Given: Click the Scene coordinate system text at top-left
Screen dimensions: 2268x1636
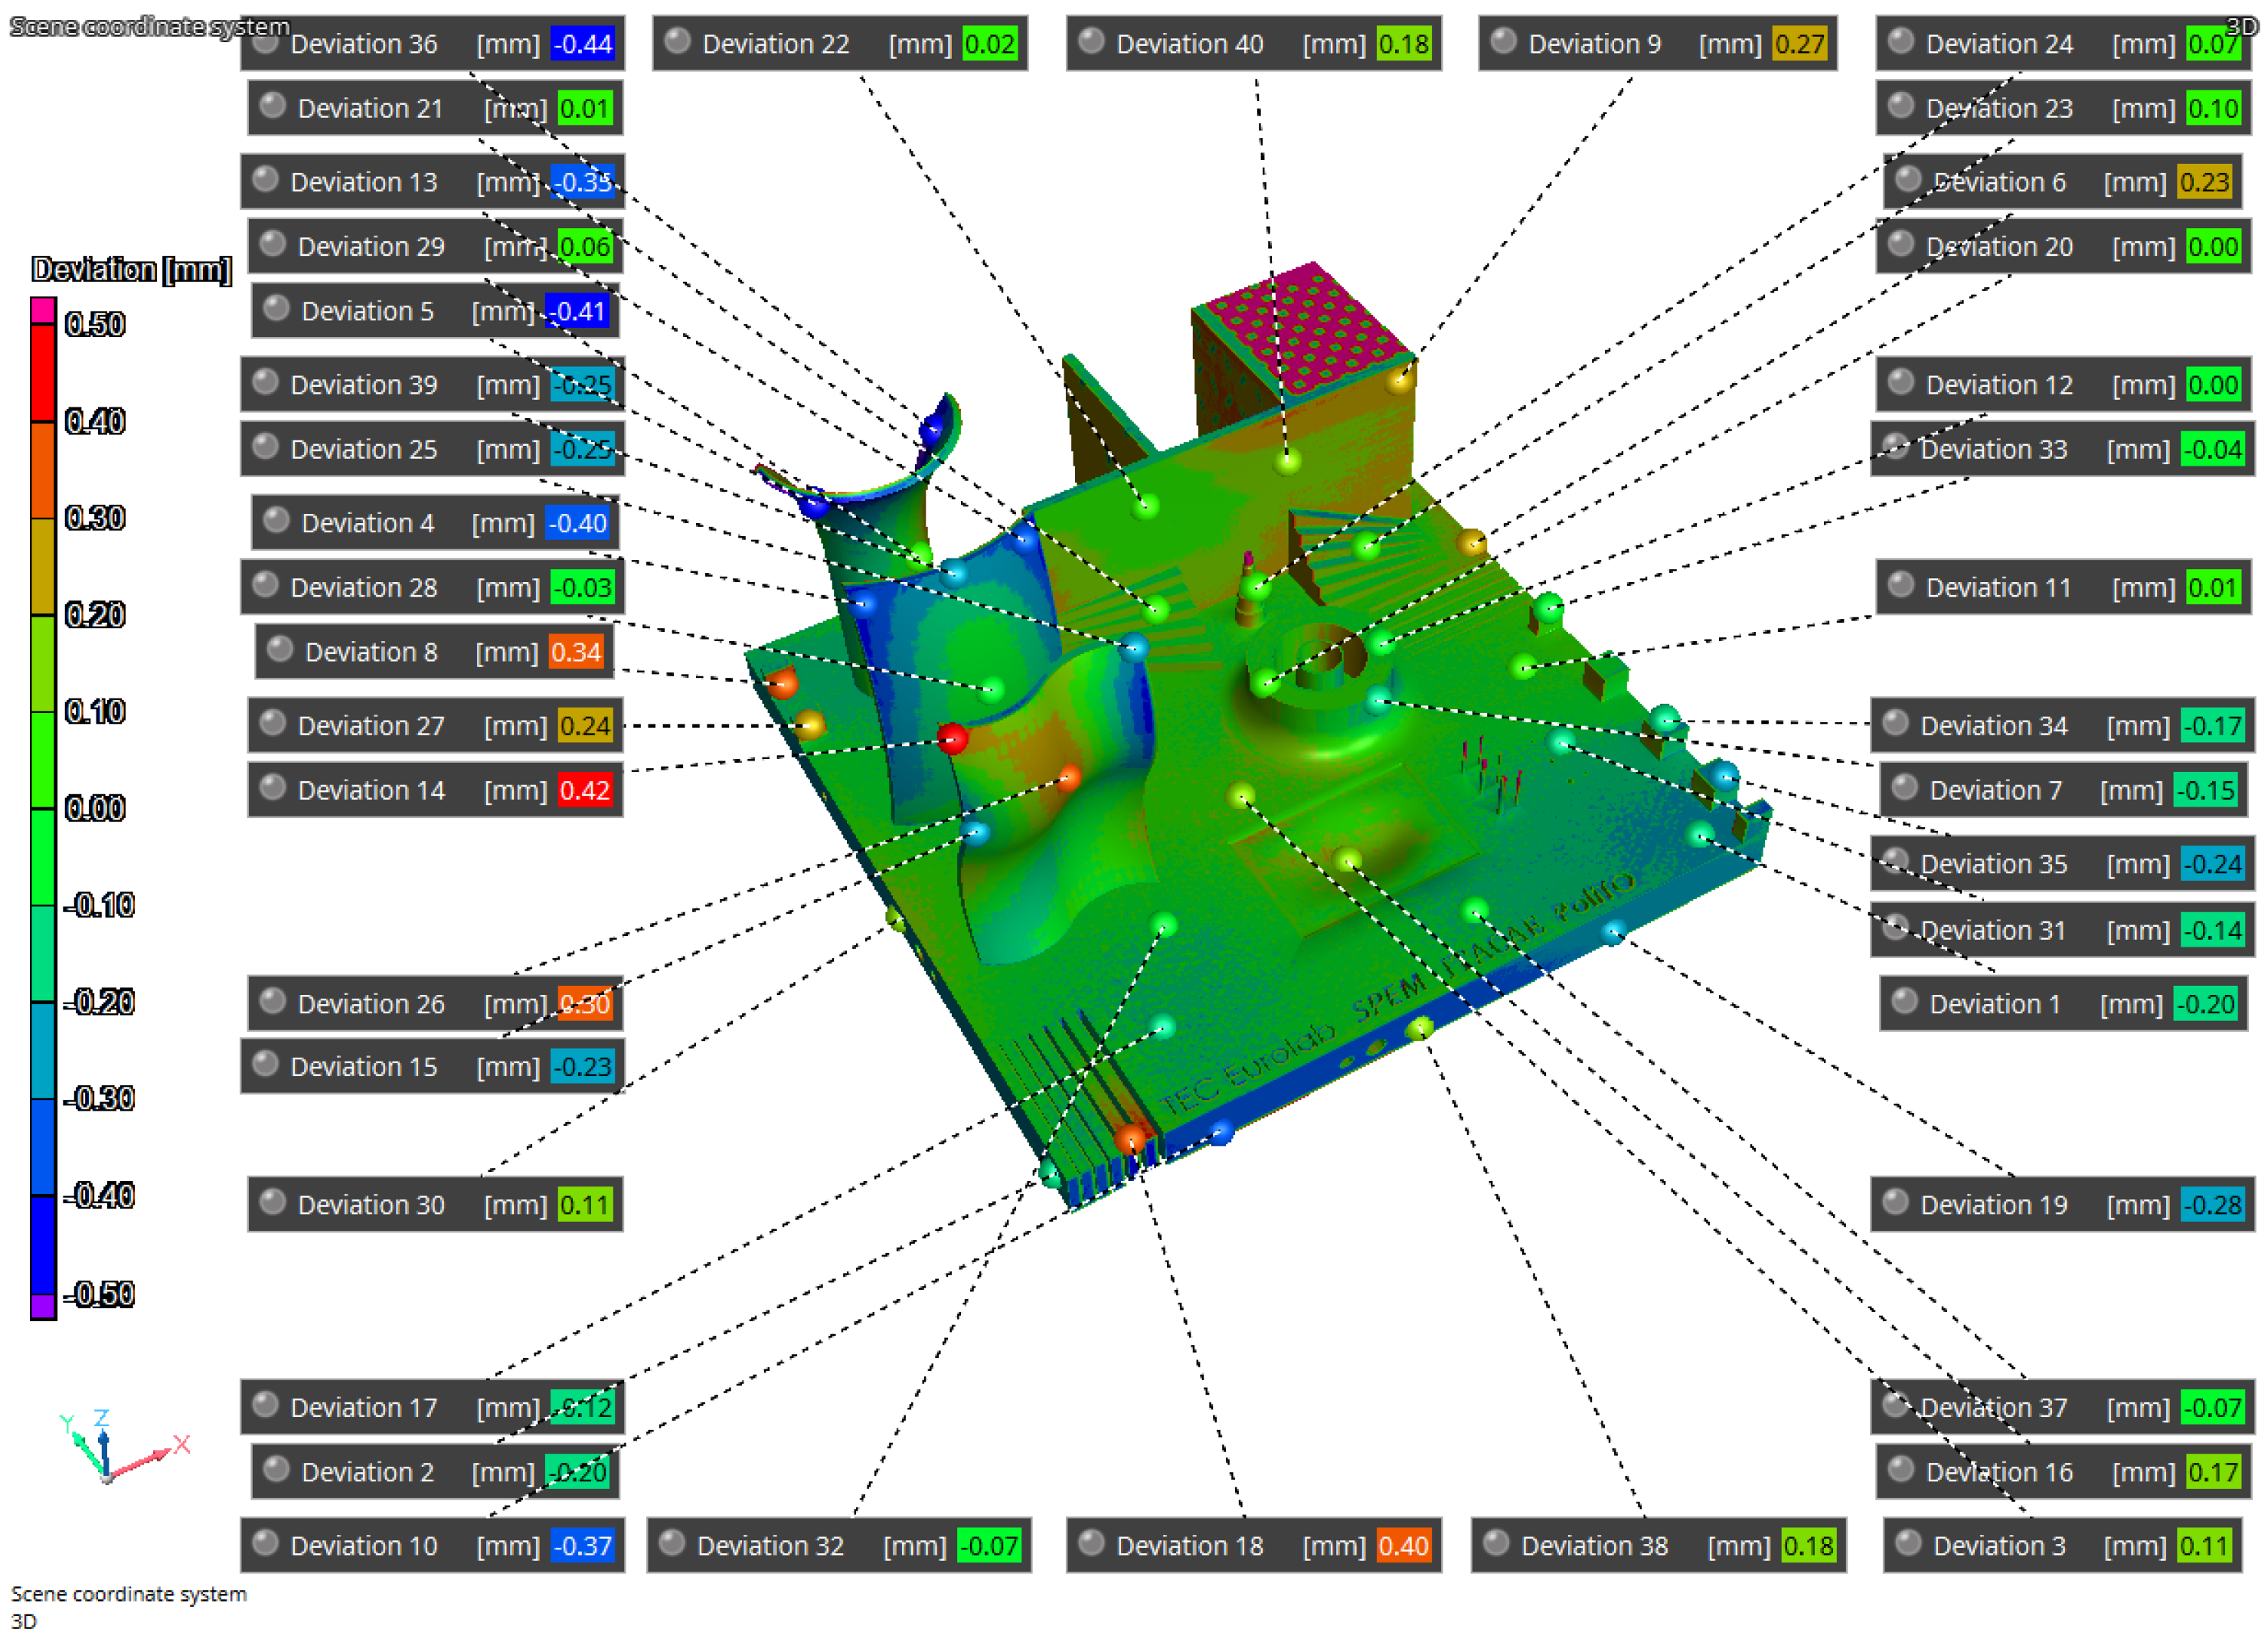Looking at the screenshot, I should tap(150, 26).
